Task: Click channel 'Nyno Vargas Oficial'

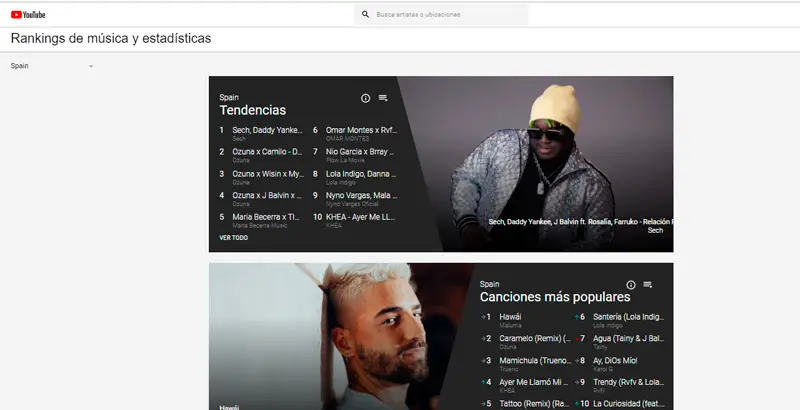Action: pyautogui.click(x=352, y=203)
